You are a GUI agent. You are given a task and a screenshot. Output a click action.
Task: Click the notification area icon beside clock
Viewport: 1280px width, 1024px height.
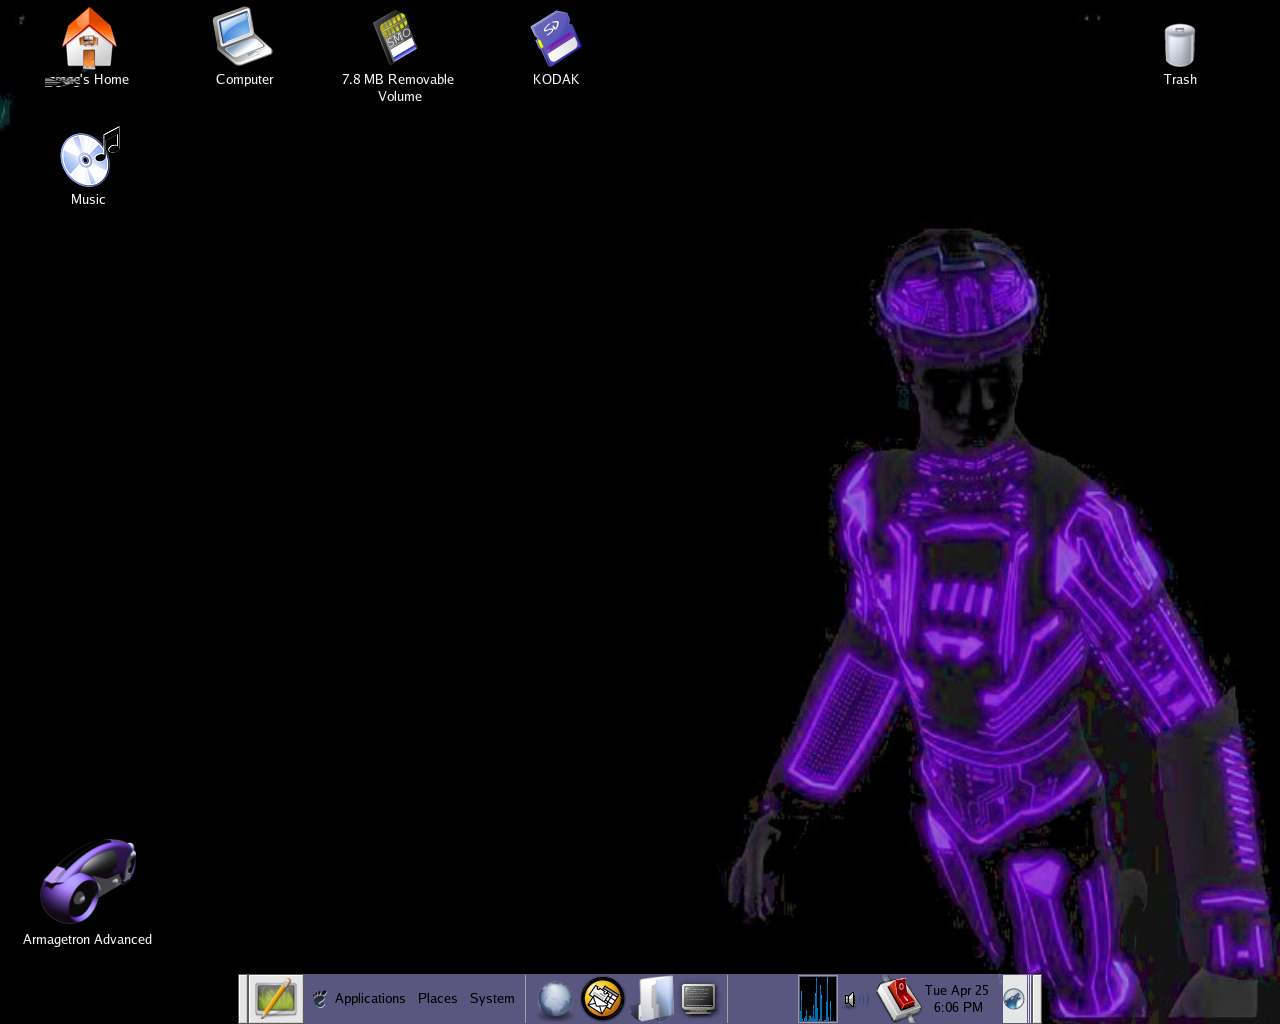point(1014,999)
